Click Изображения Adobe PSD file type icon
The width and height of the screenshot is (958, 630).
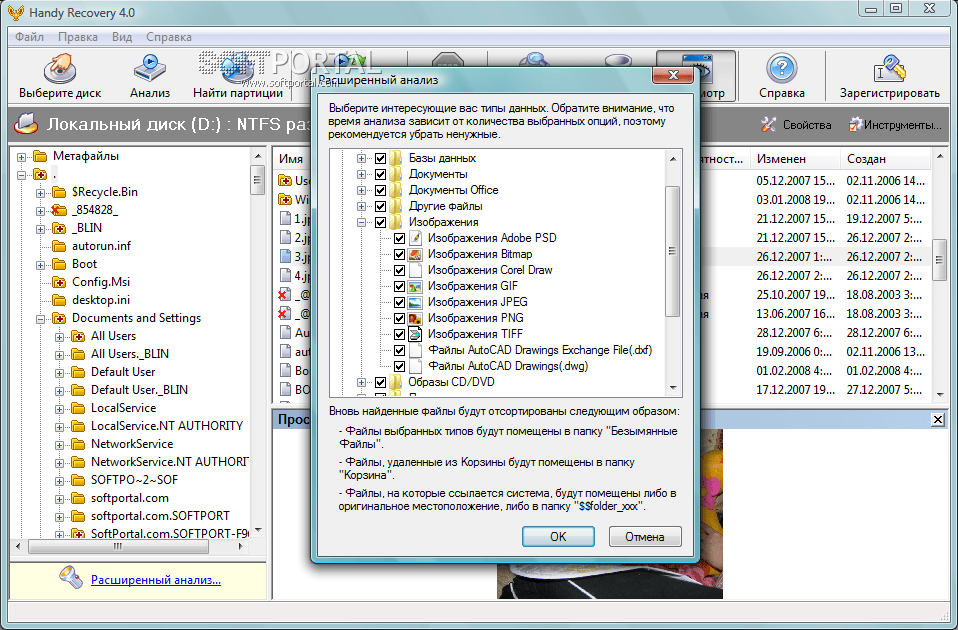415,238
